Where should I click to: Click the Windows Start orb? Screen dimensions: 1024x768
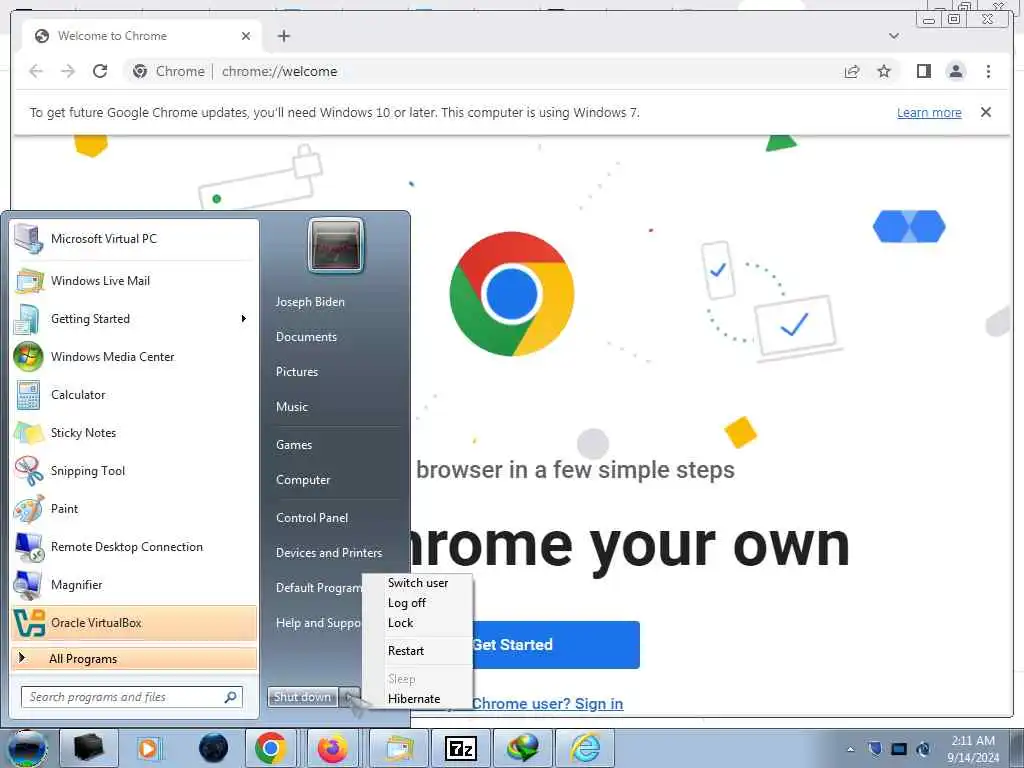coord(26,749)
